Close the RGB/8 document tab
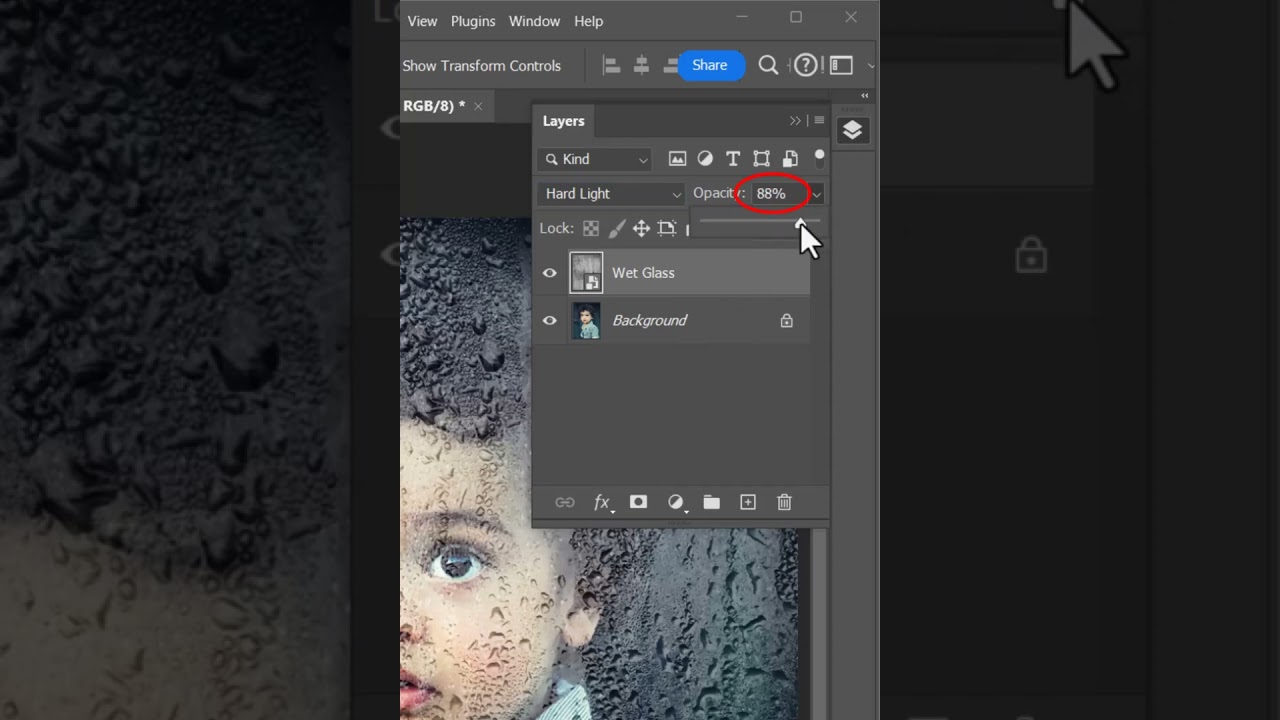The height and width of the screenshot is (720, 1280). pos(478,106)
